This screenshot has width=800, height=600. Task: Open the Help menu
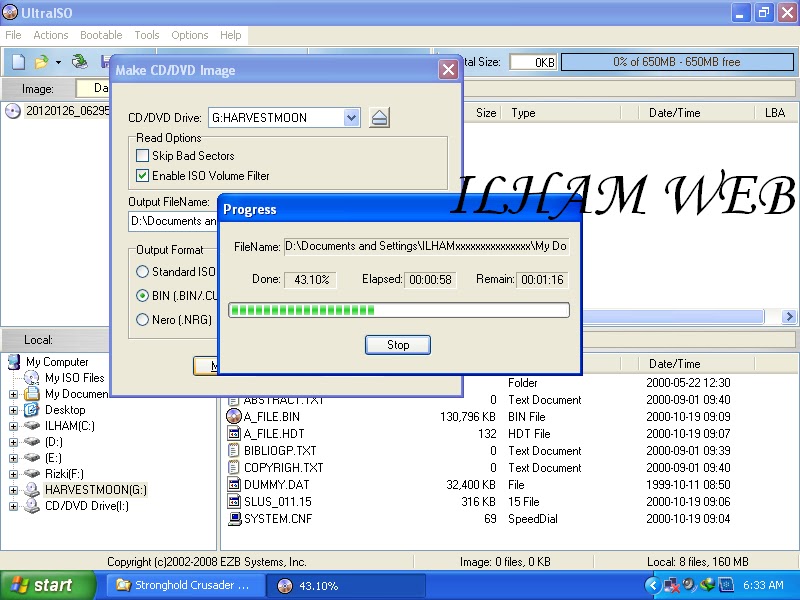[x=231, y=35]
